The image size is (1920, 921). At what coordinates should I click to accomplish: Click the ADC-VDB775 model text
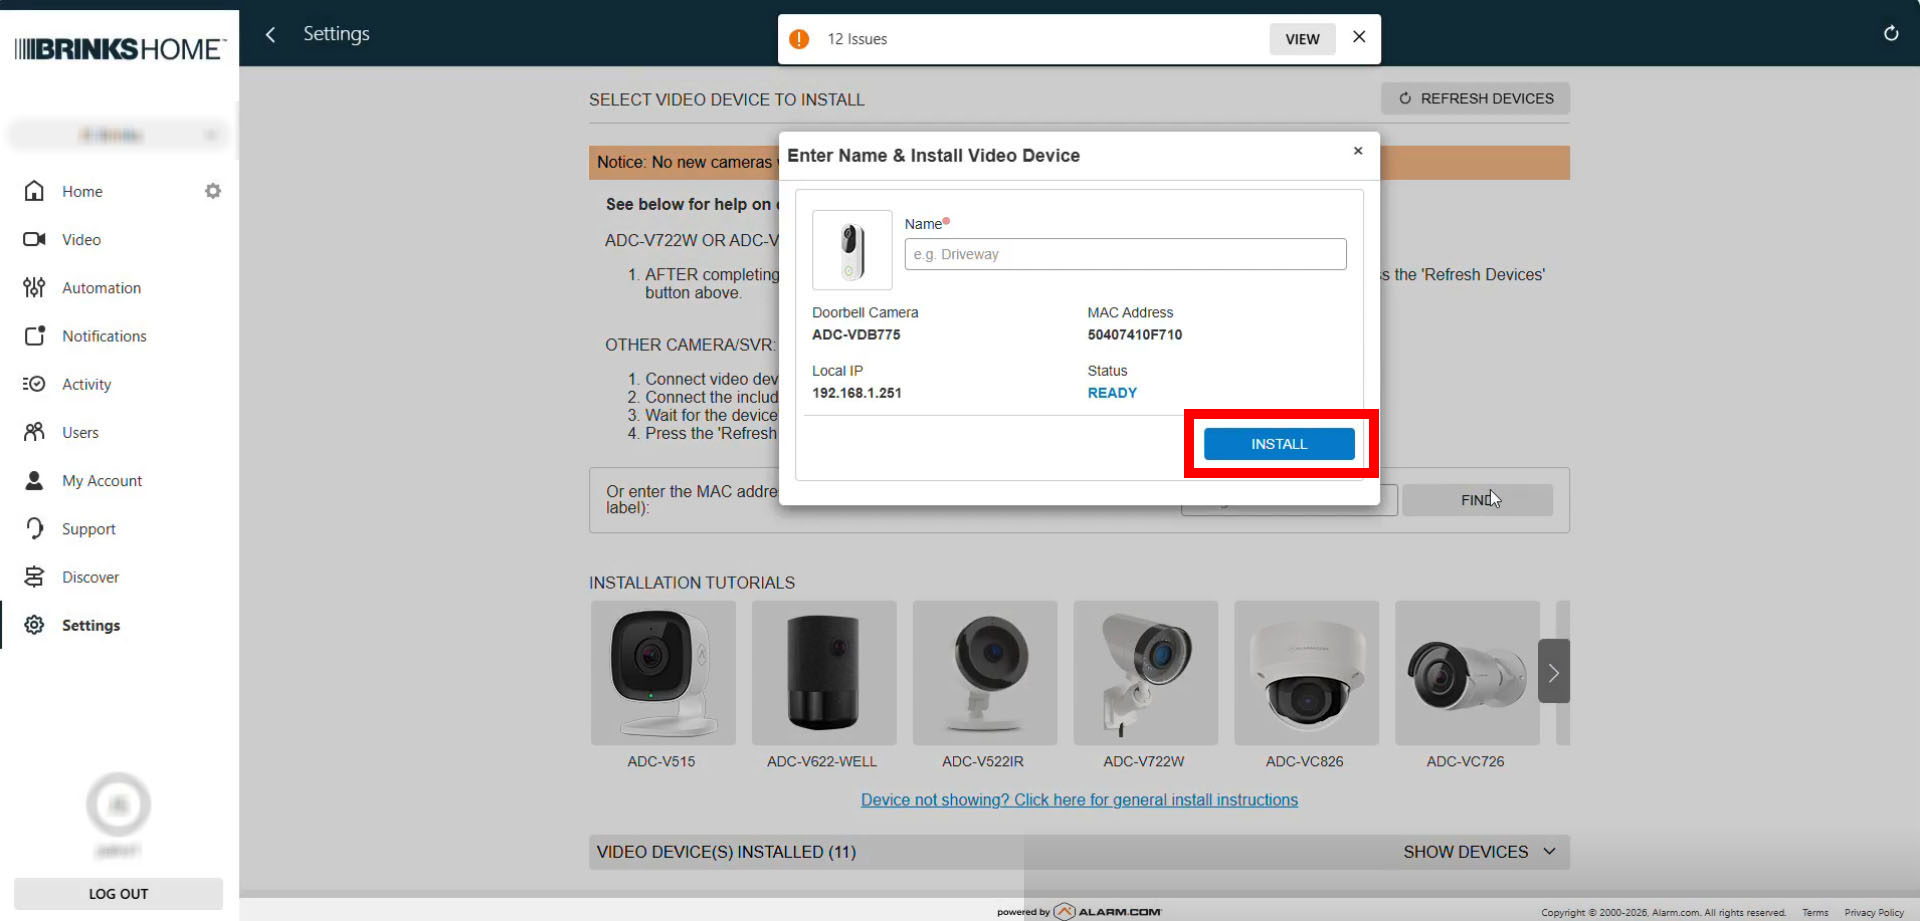point(856,335)
